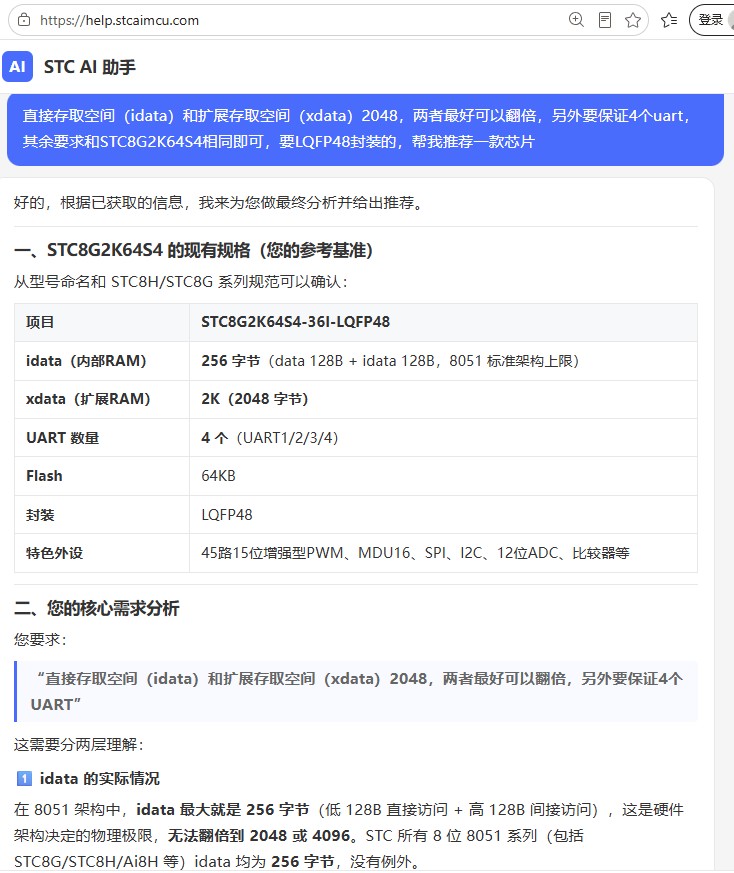This screenshot has width=734, height=873.
Task: Click the blue AI logo icon
Action: click(x=17, y=67)
